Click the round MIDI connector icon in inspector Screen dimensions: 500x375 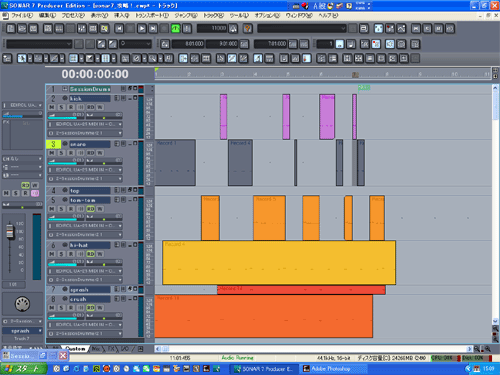click(22, 304)
